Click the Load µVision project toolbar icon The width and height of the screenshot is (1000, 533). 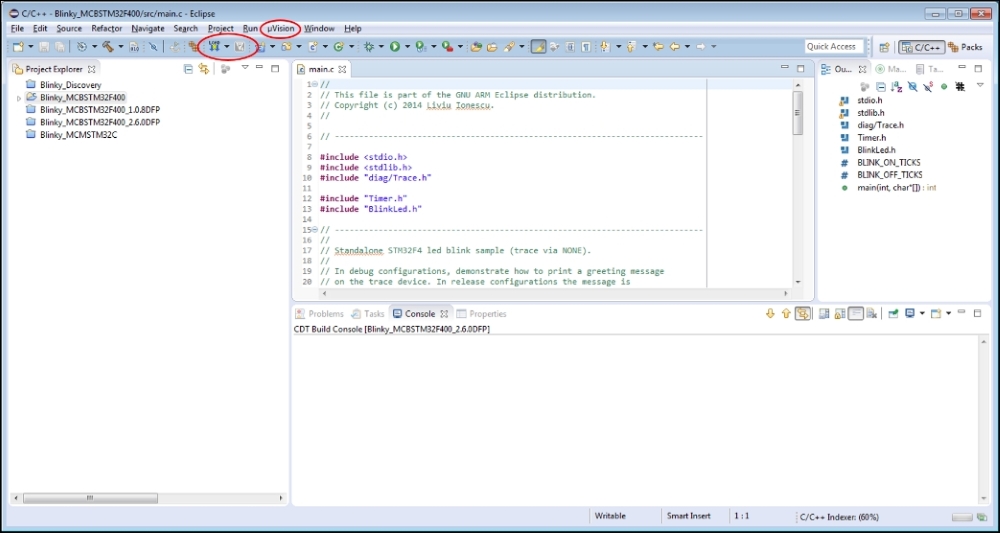click(213, 47)
